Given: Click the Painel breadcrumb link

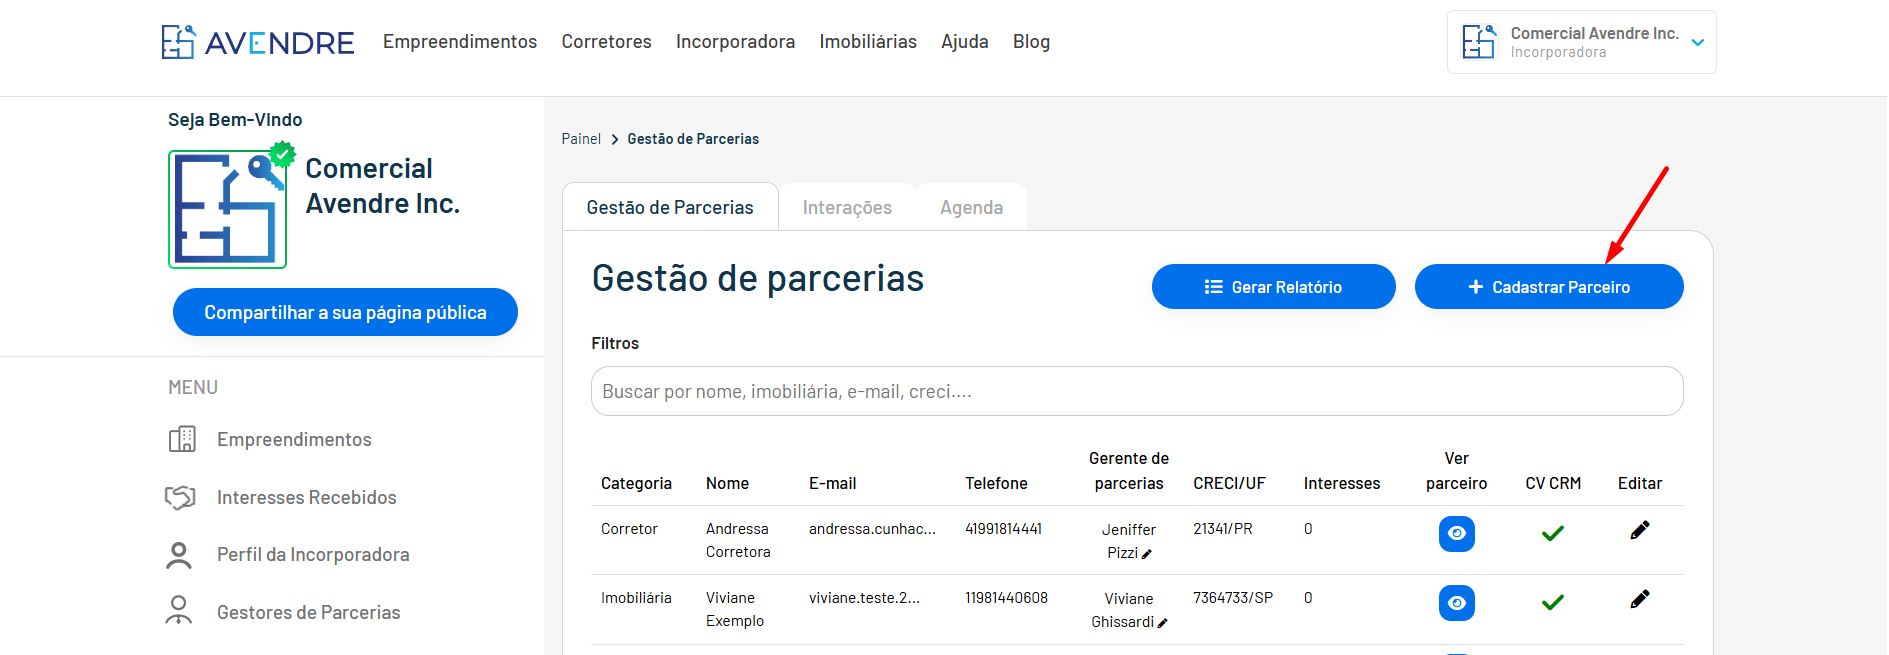Looking at the screenshot, I should coord(581,139).
